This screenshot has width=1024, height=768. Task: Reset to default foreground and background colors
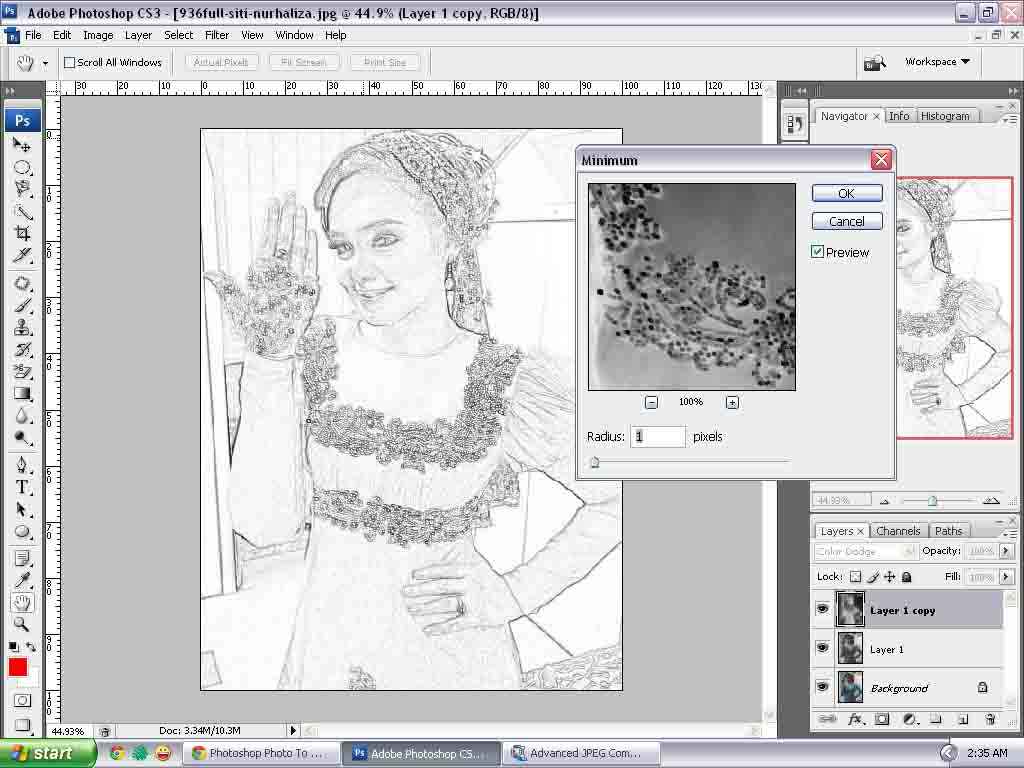tap(13, 647)
